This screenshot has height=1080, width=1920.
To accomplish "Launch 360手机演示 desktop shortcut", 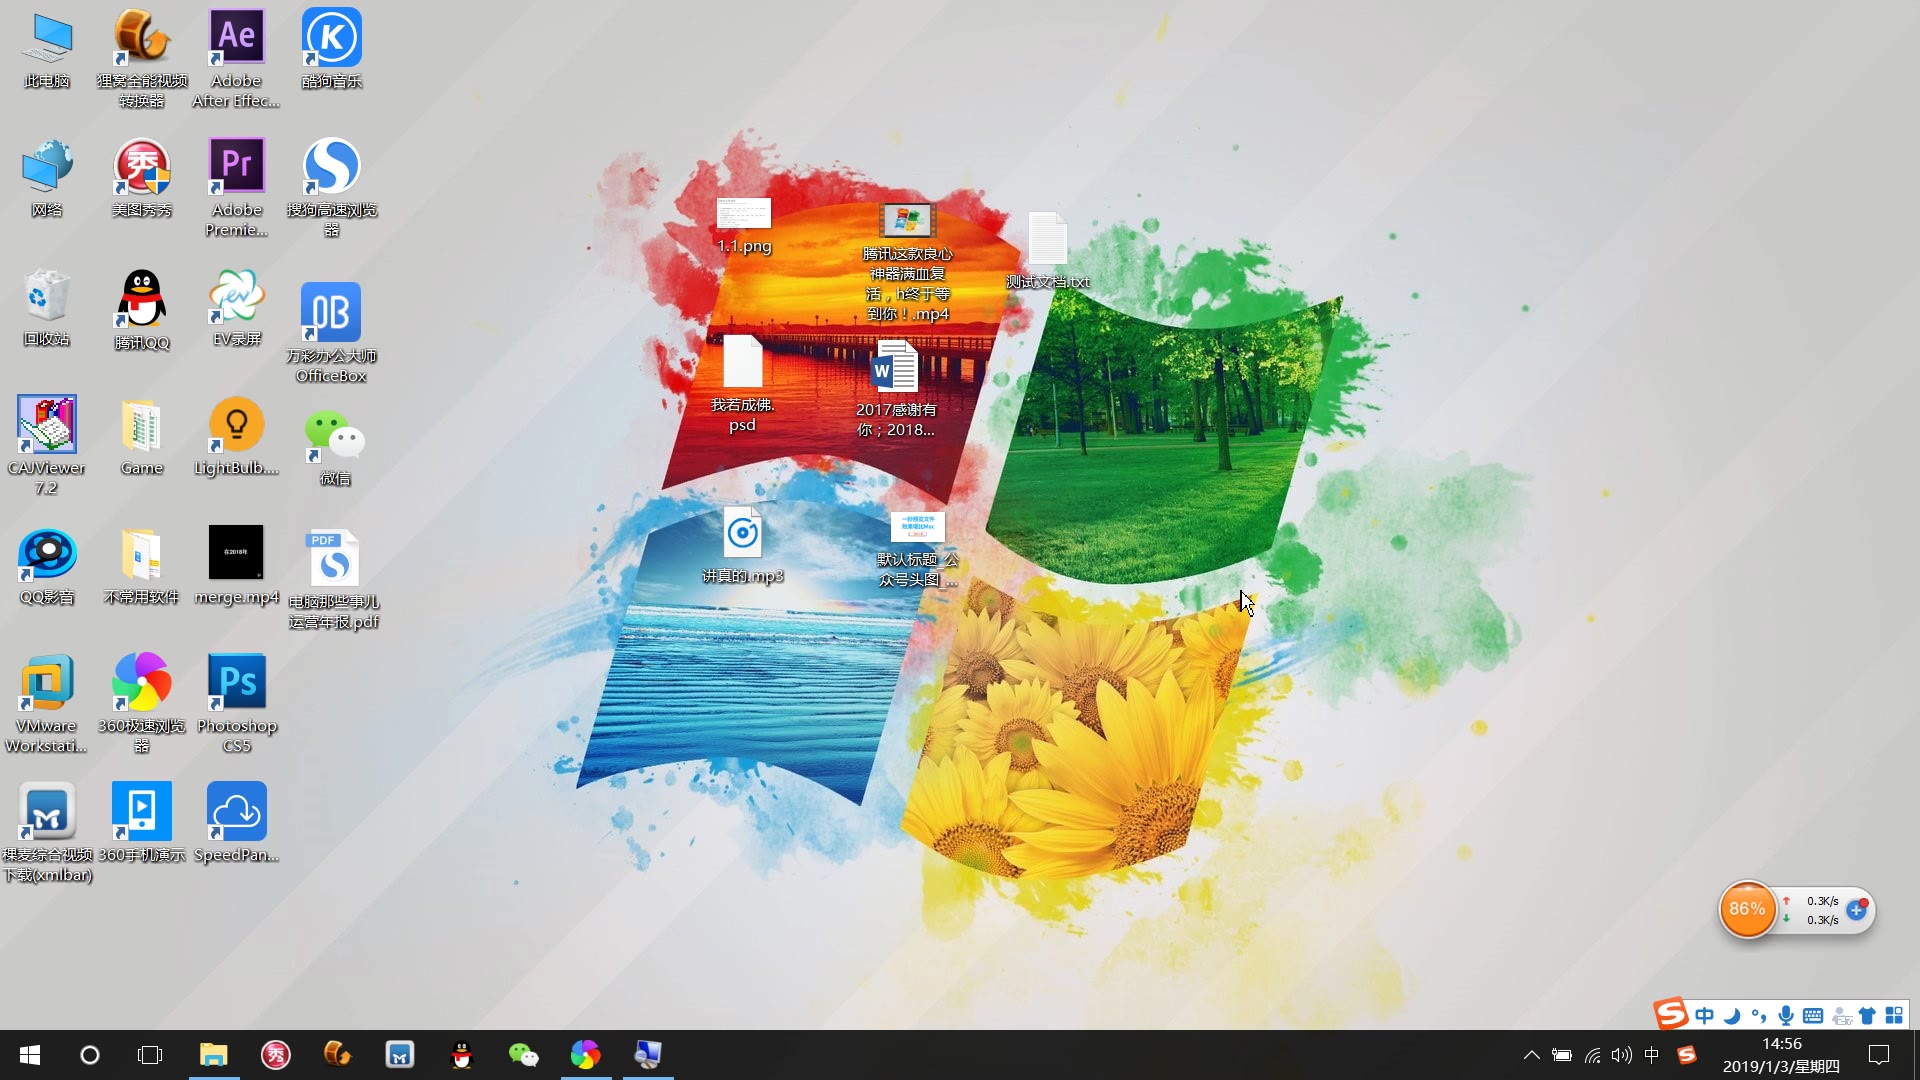I will [x=142, y=823].
